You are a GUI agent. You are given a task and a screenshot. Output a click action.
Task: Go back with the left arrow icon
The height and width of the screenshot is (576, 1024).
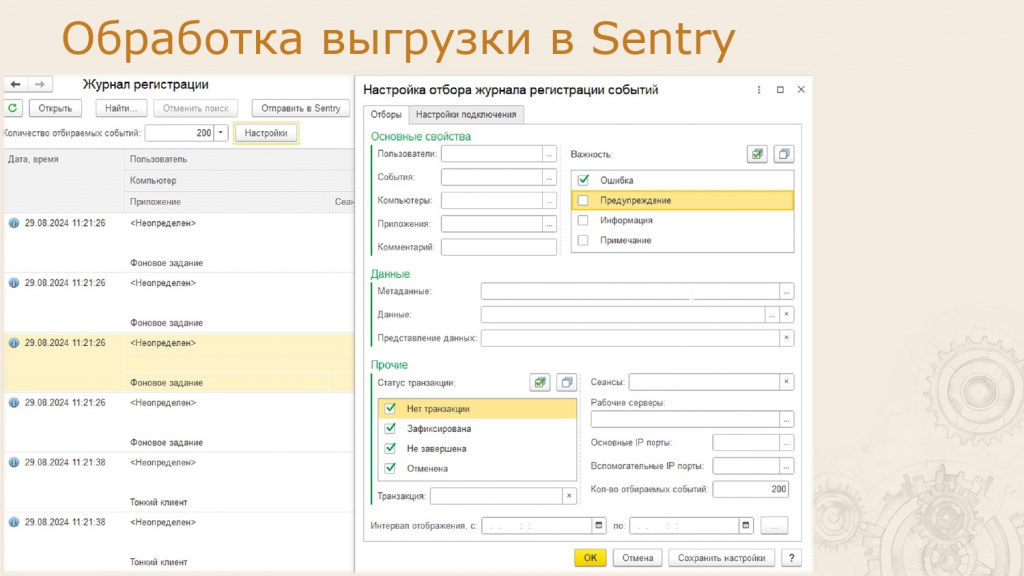pos(16,84)
